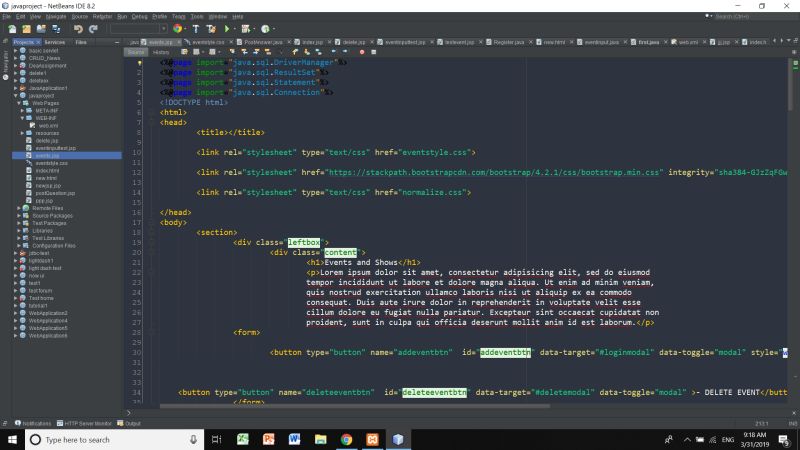
Task: Click the Clean and Build icon
Action: pyautogui.click(x=211, y=29)
